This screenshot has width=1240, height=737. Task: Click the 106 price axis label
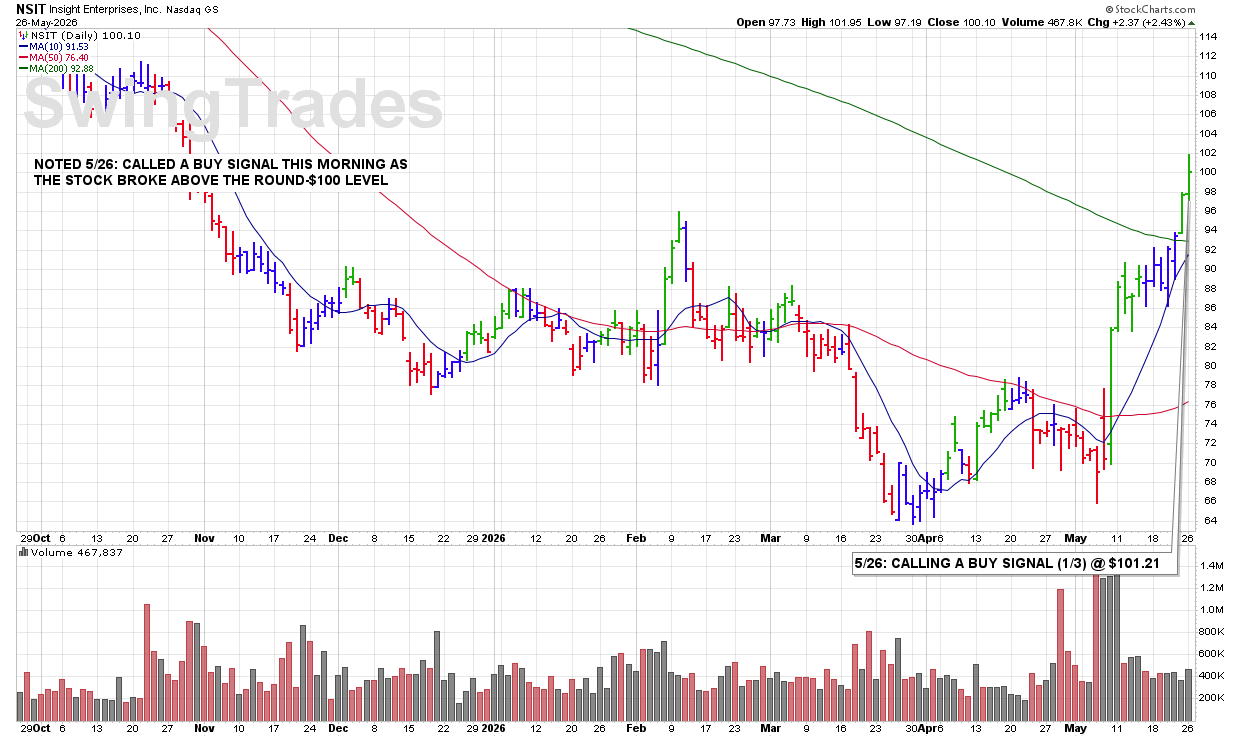[1208, 114]
